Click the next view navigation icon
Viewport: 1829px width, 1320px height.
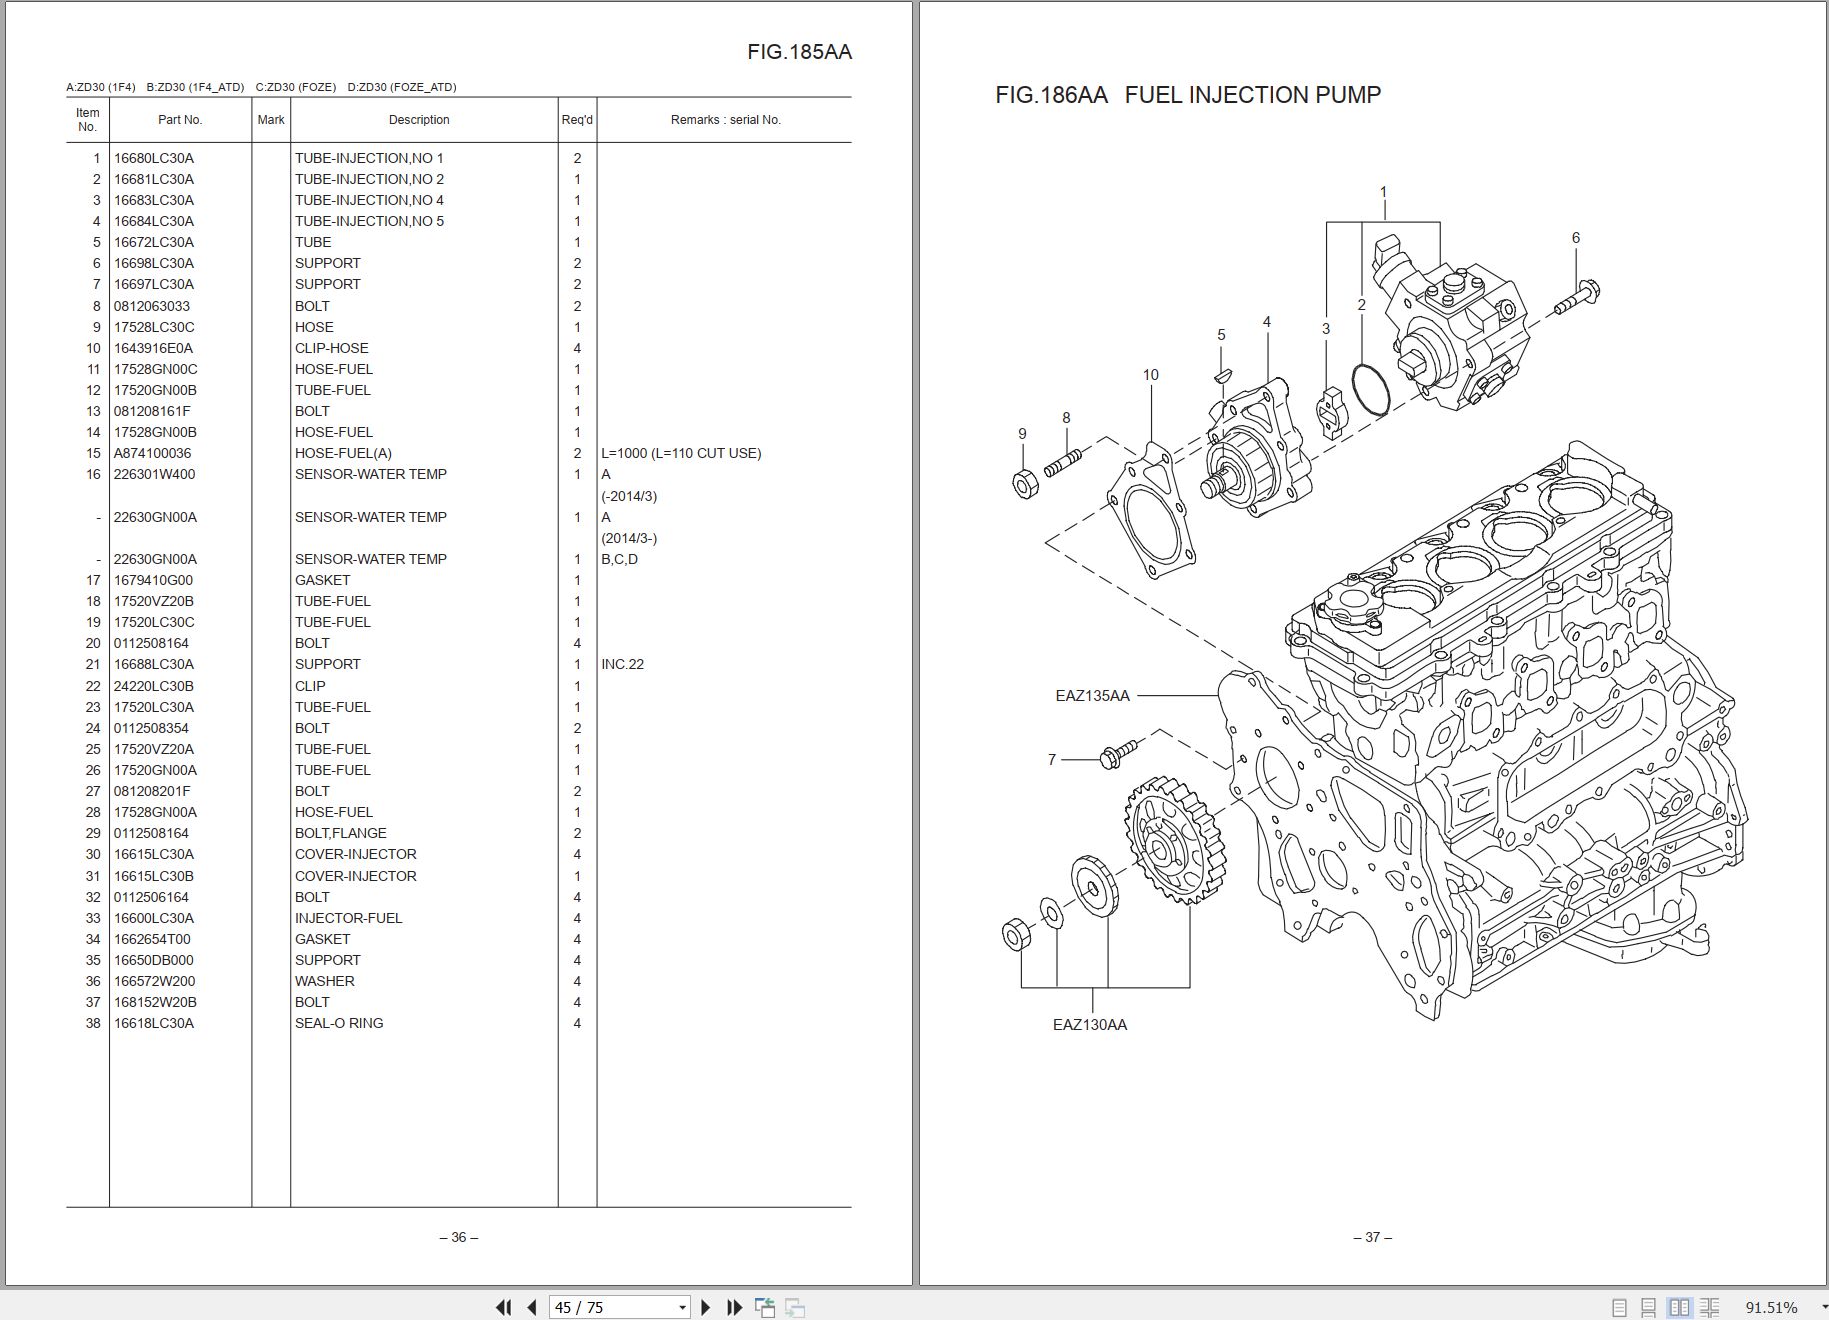click(x=796, y=1307)
